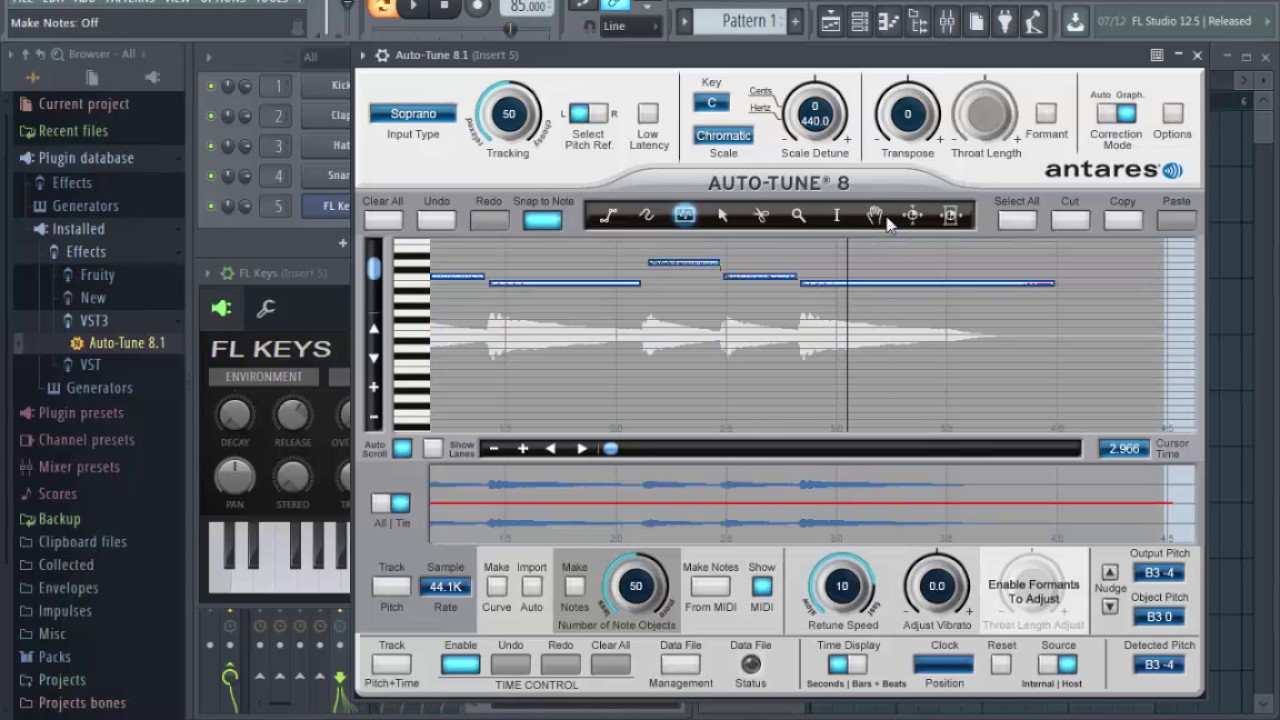The image size is (1280, 720).
Task: Click the Record transport button
Action: click(x=478, y=7)
